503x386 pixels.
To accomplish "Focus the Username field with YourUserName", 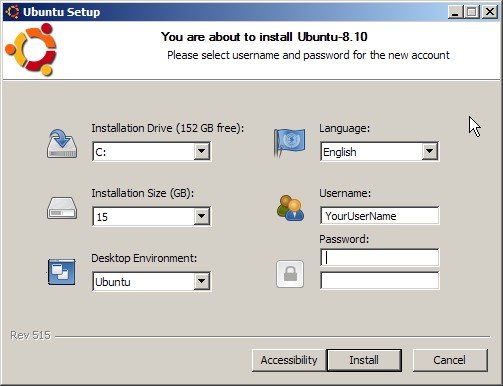I will point(379,216).
